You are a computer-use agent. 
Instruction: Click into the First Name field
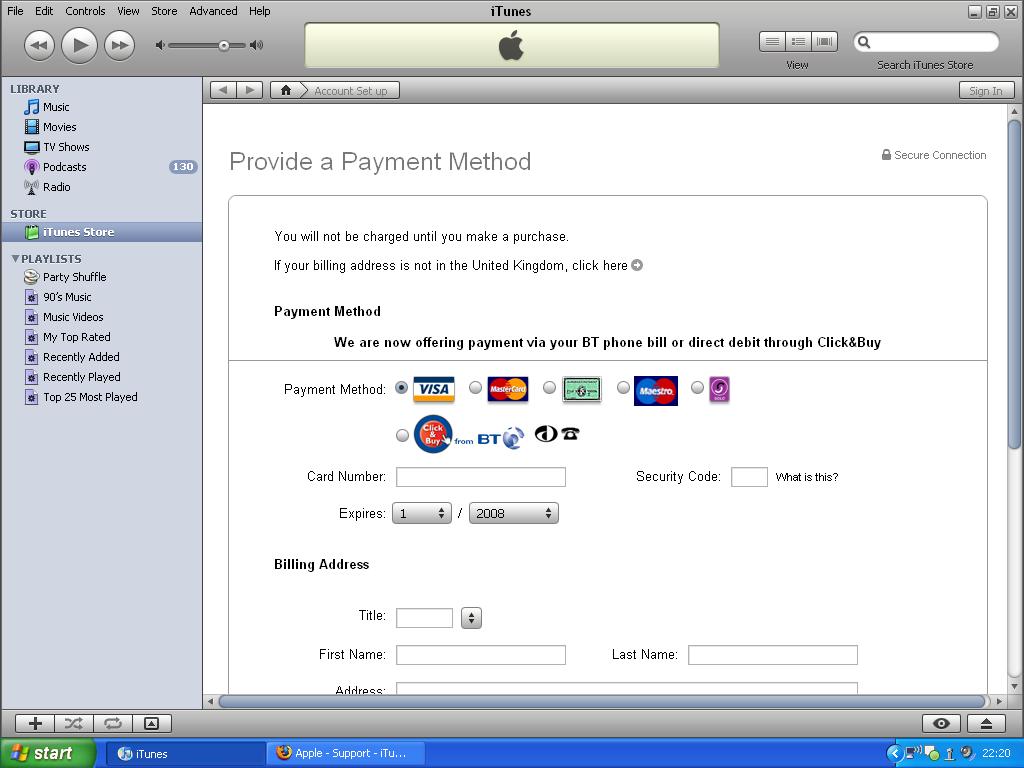pyautogui.click(x=481, y=655)
